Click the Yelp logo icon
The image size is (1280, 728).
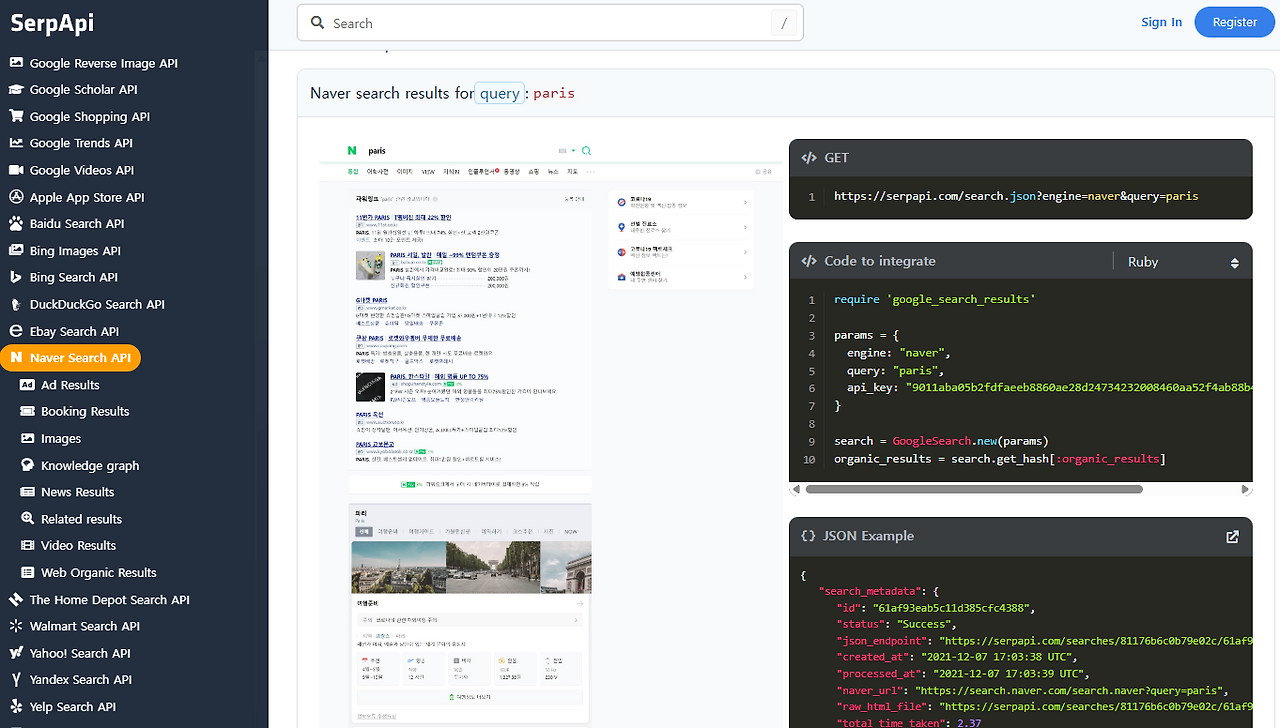(16, 706)
